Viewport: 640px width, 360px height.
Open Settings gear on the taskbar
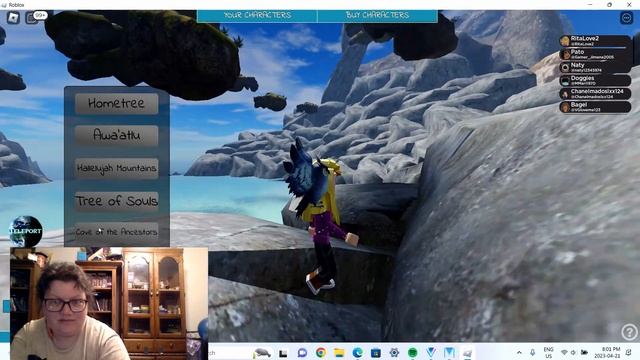(x=394, y=353)
